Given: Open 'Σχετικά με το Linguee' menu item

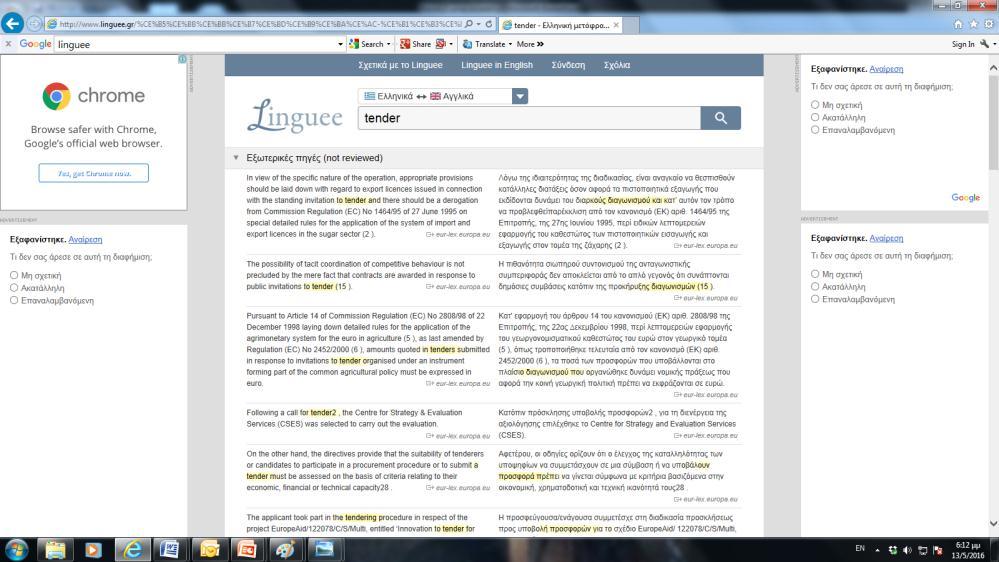Looking at the screenshot, I should pyautogui.click(x=400, y=65).
